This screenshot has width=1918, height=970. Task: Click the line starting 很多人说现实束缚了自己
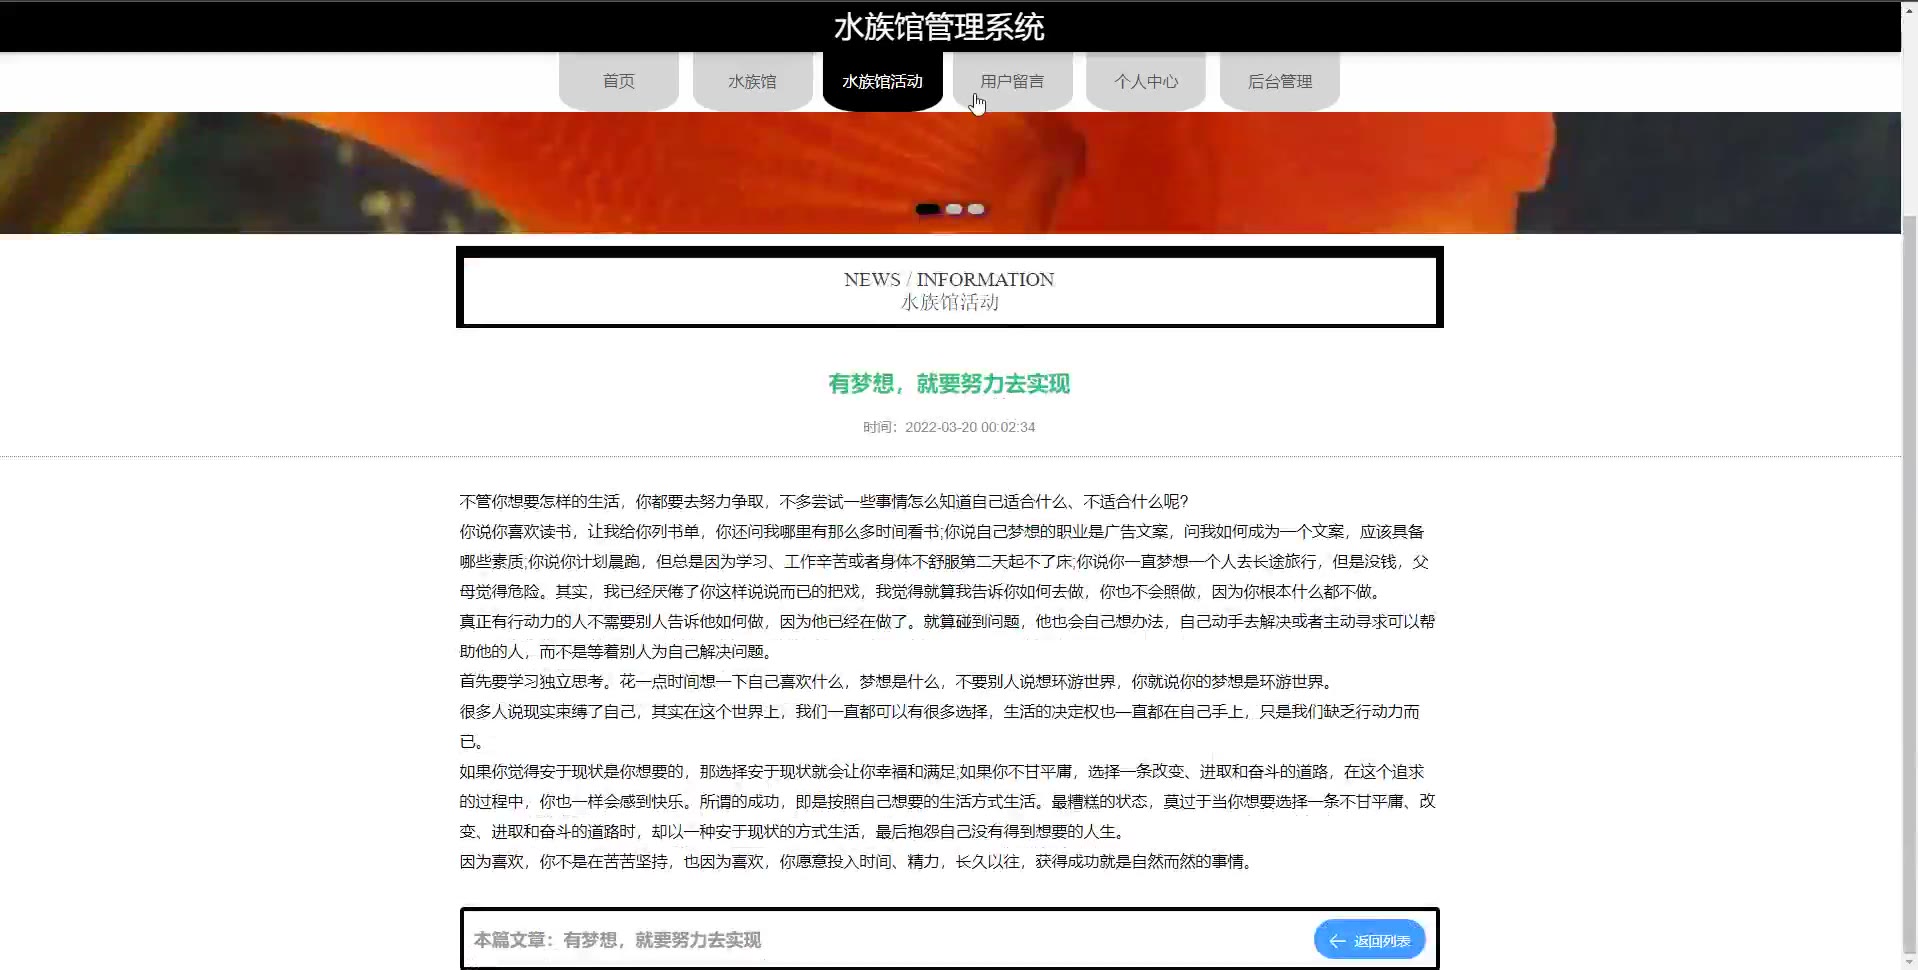click(940, 712)
